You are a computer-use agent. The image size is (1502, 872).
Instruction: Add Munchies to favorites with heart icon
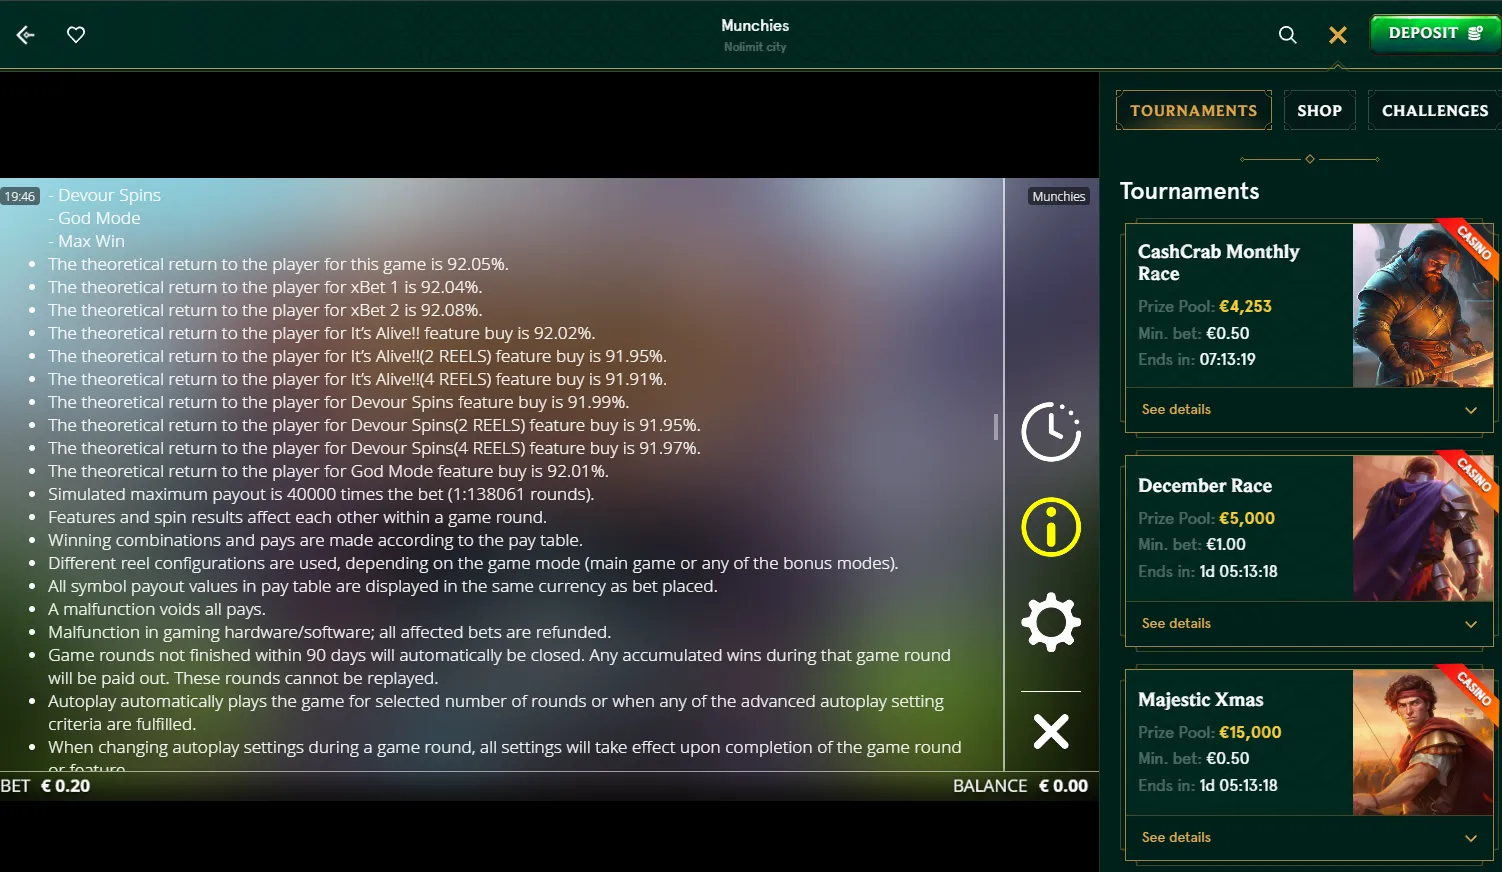coord(76,35)
